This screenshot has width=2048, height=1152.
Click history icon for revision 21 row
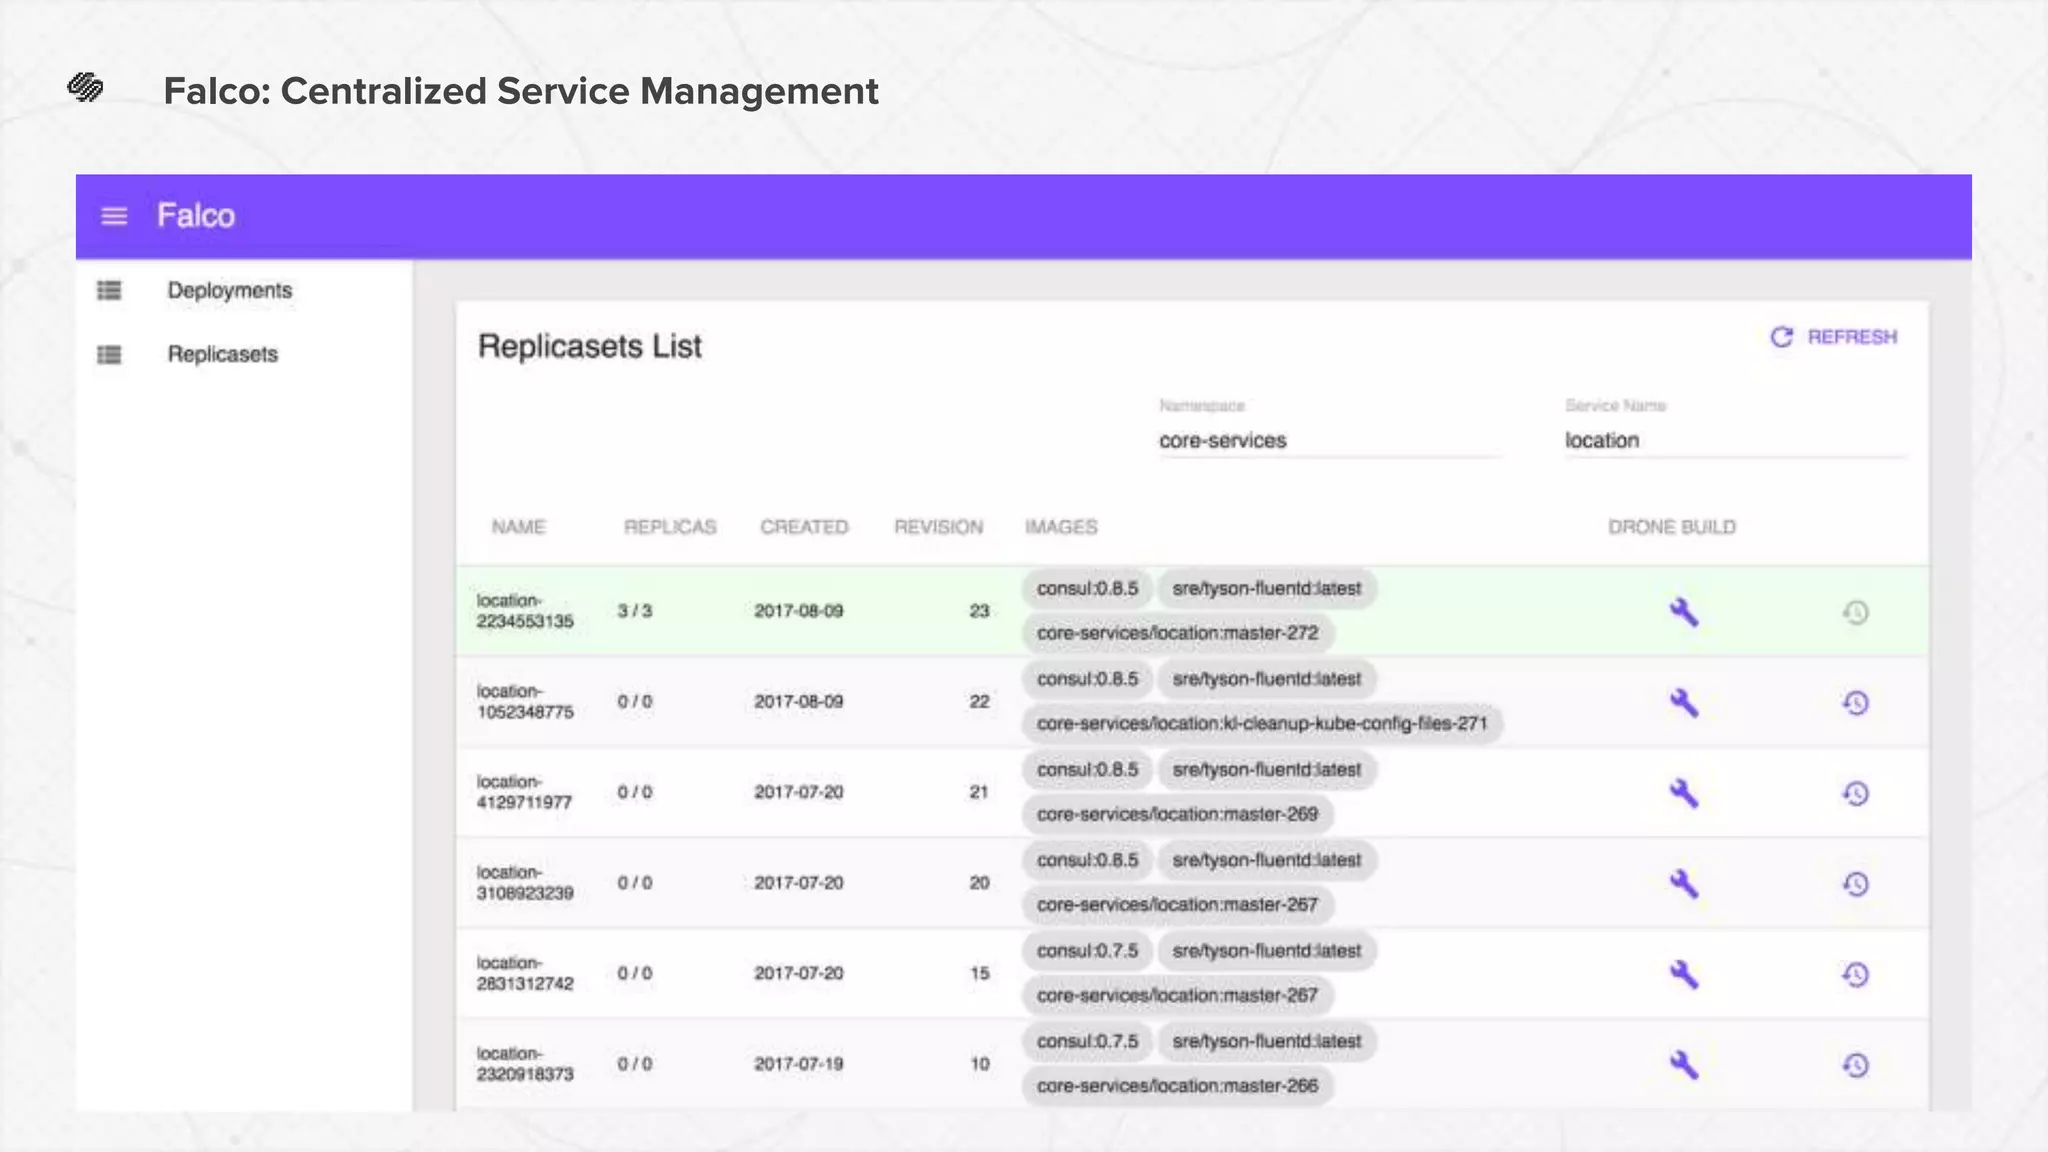coord(1855,793)
